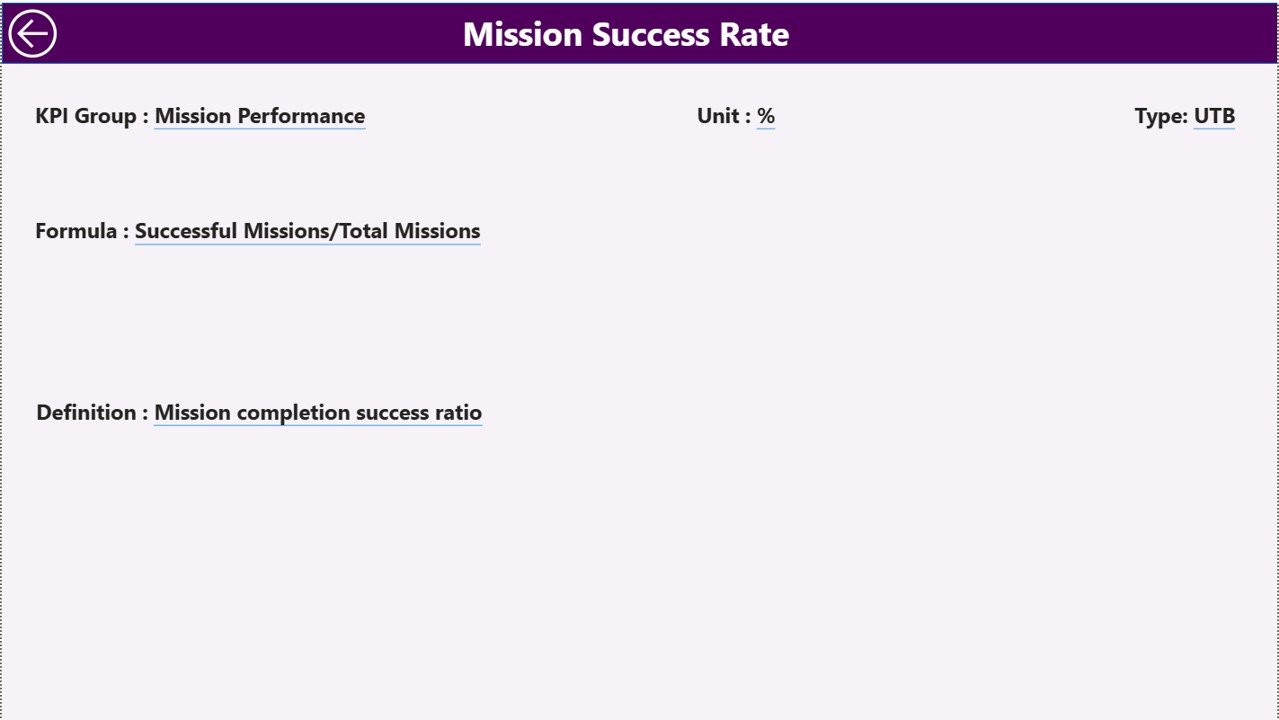
Task: Click the 'Mission Success Rate' page title
Action: pyautogui.click(x=624, y=33)
